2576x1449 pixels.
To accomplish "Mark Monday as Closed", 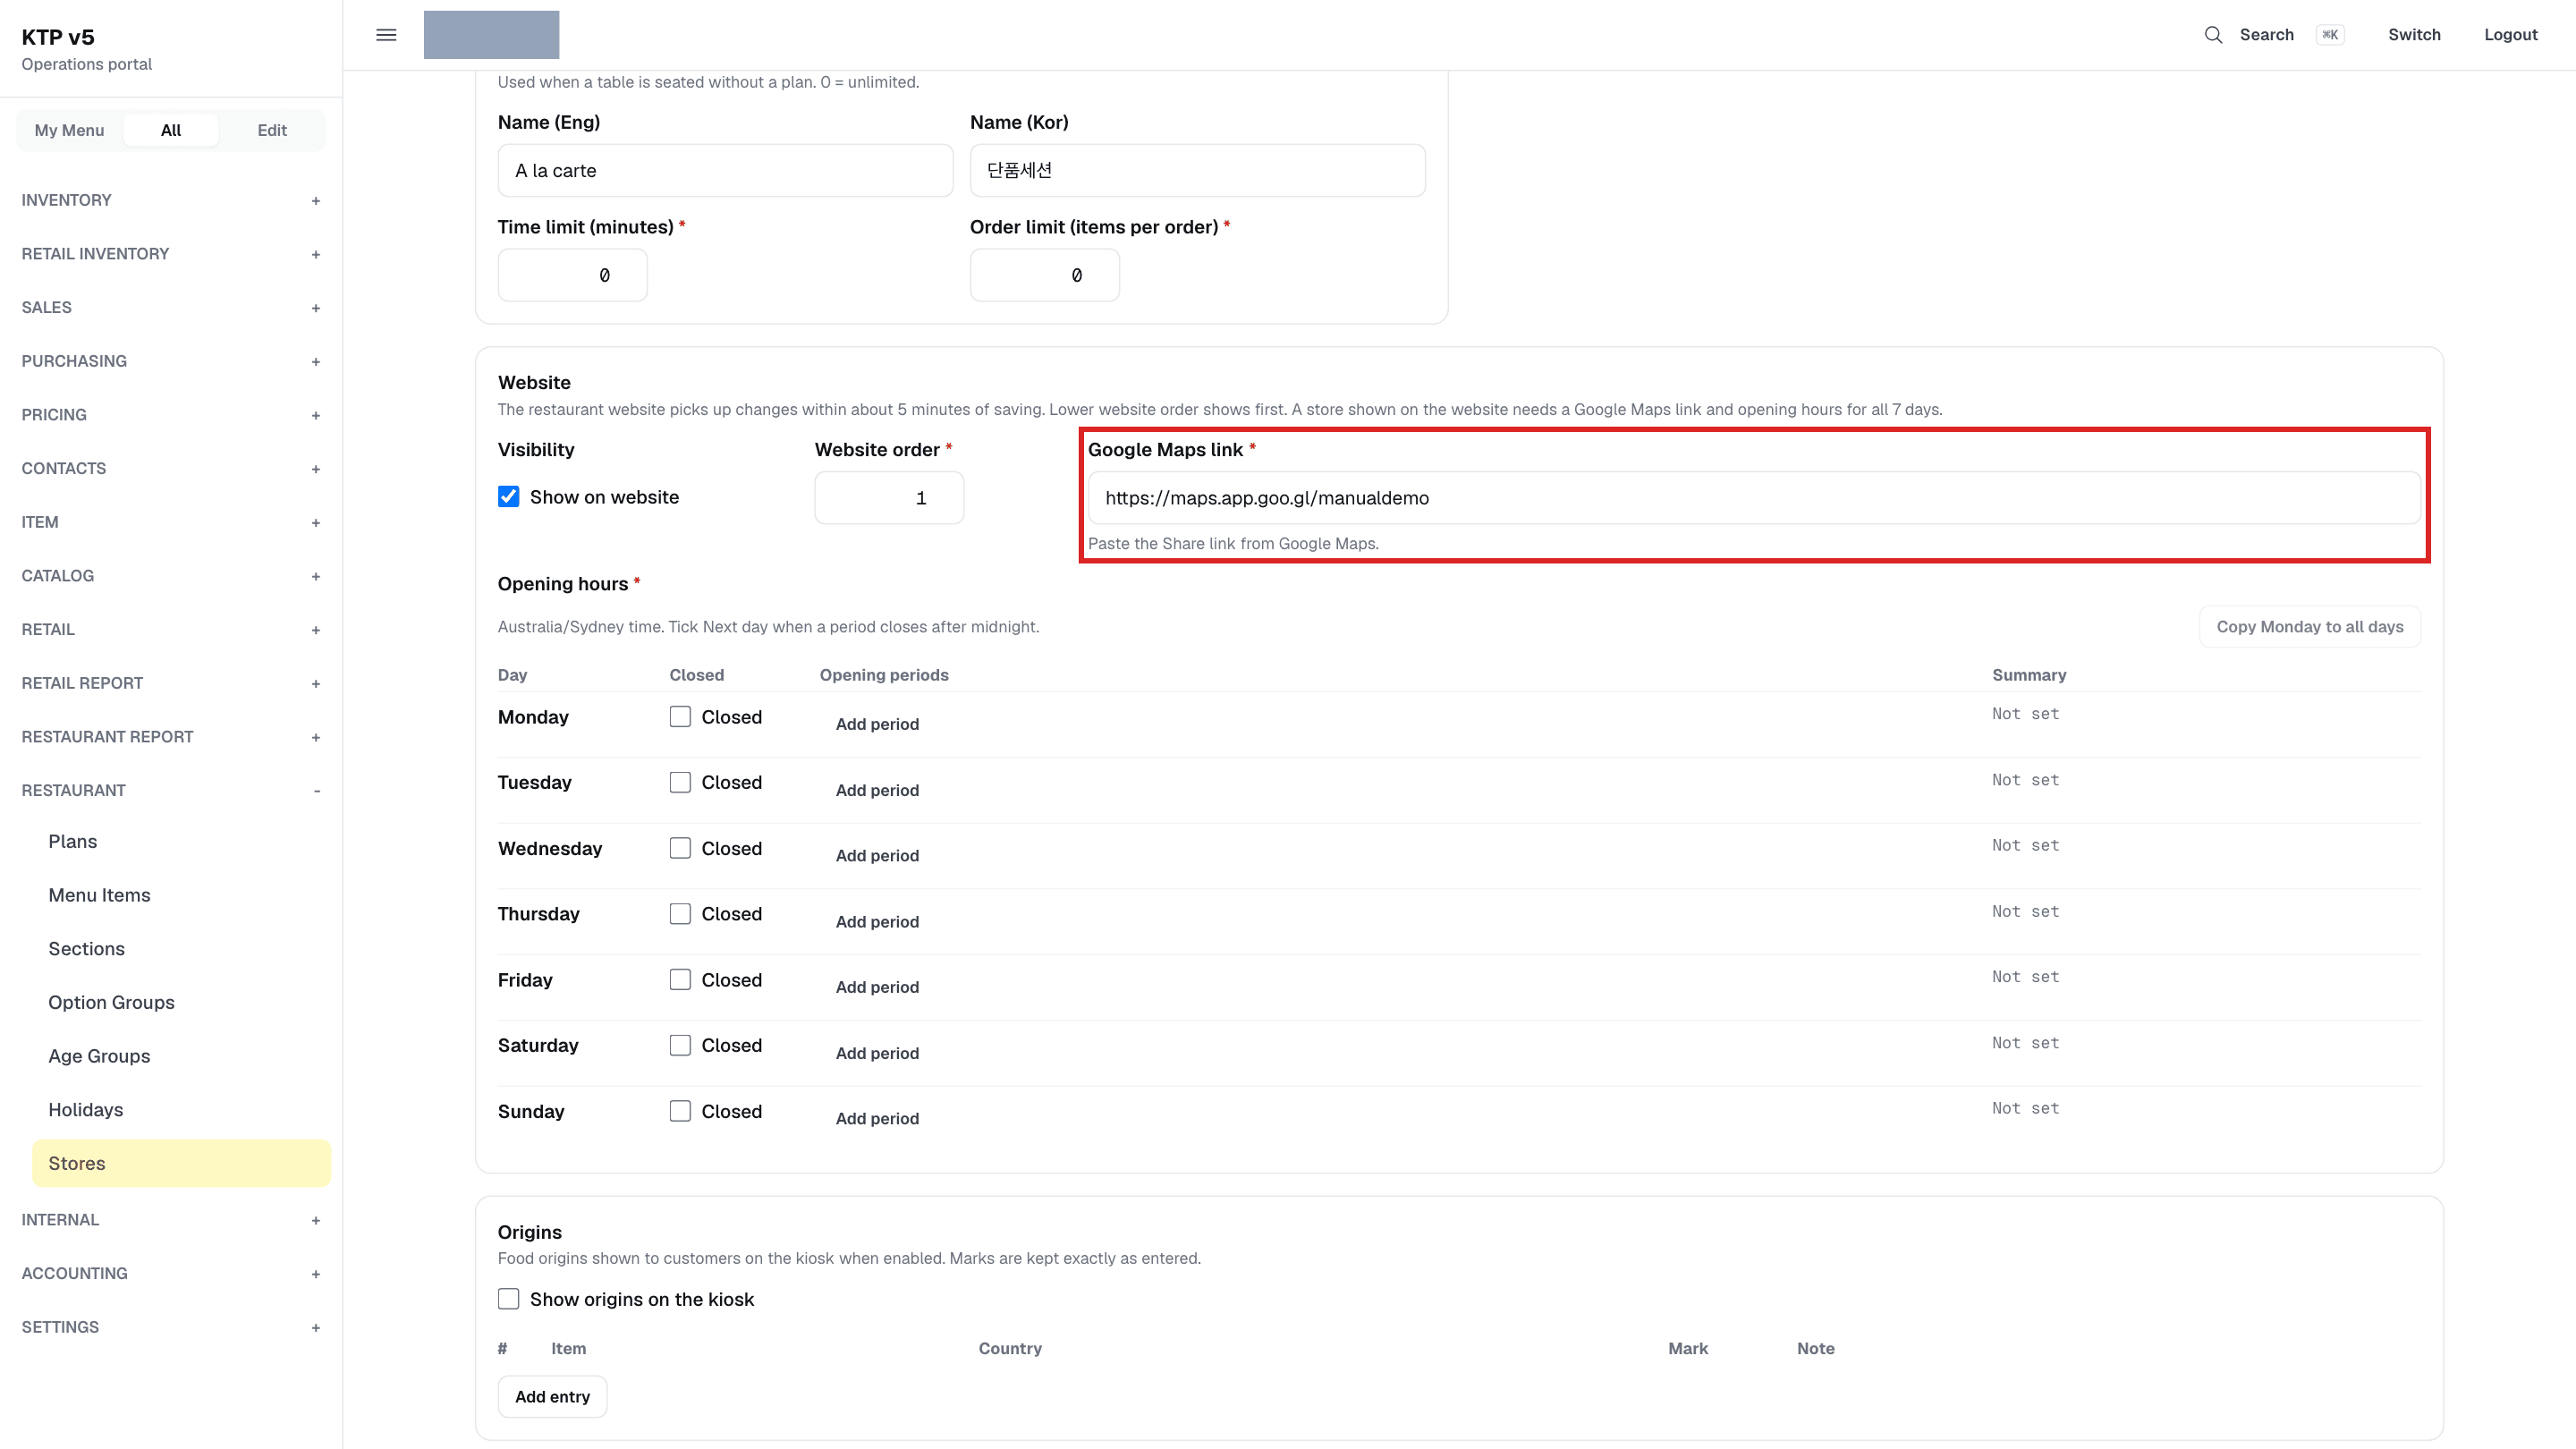I will pyautogui.click(x=680, y=717).
